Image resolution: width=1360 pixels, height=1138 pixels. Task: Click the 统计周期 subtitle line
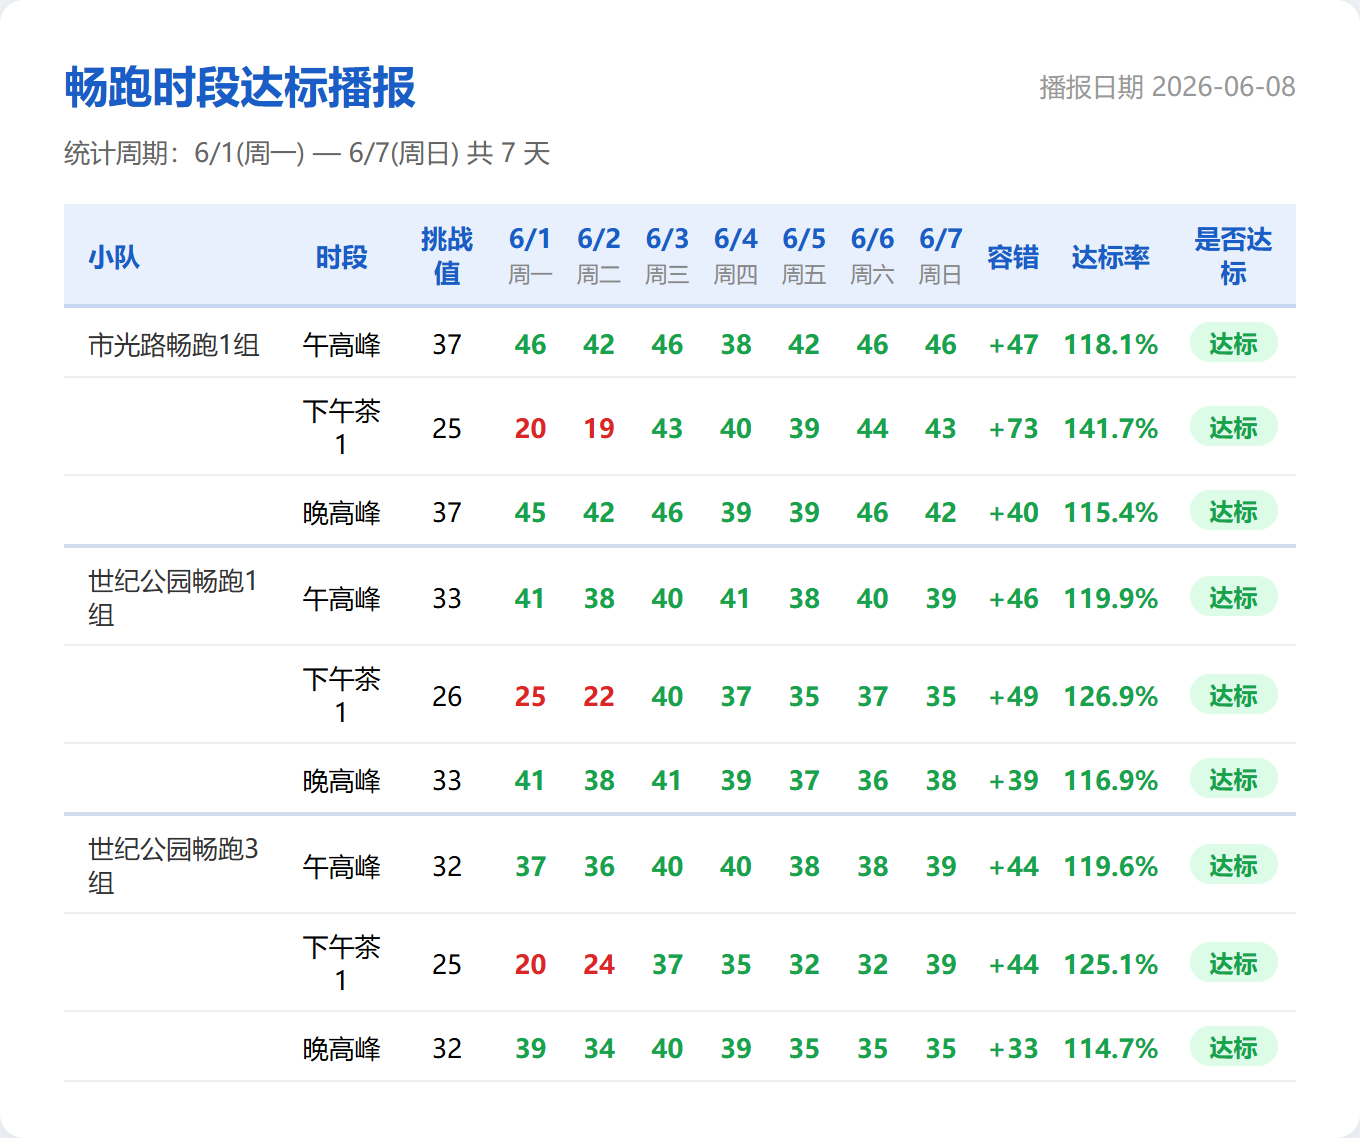point(307,153)
